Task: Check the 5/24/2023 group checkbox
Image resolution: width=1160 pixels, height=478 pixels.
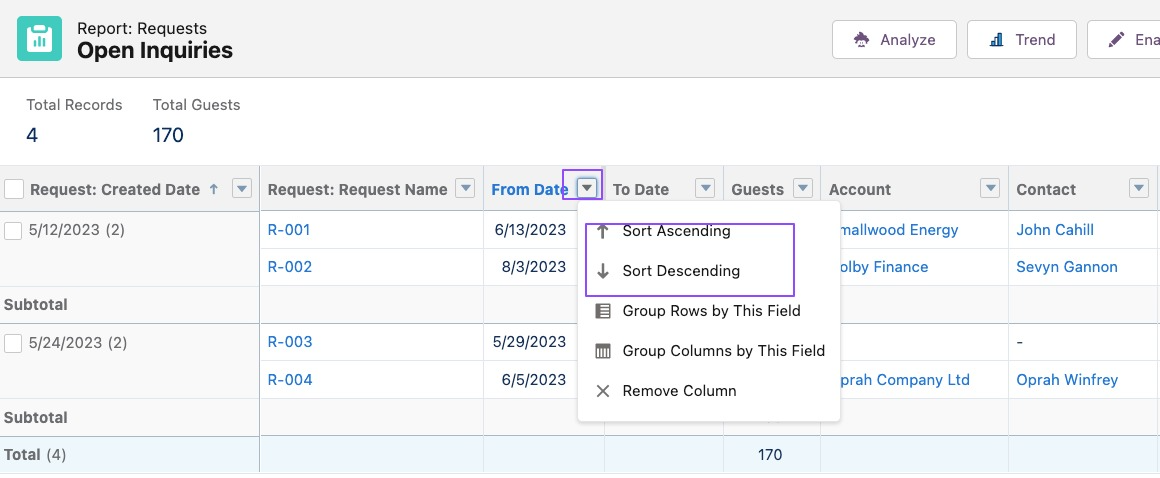Action: click(x=13, y=343)
